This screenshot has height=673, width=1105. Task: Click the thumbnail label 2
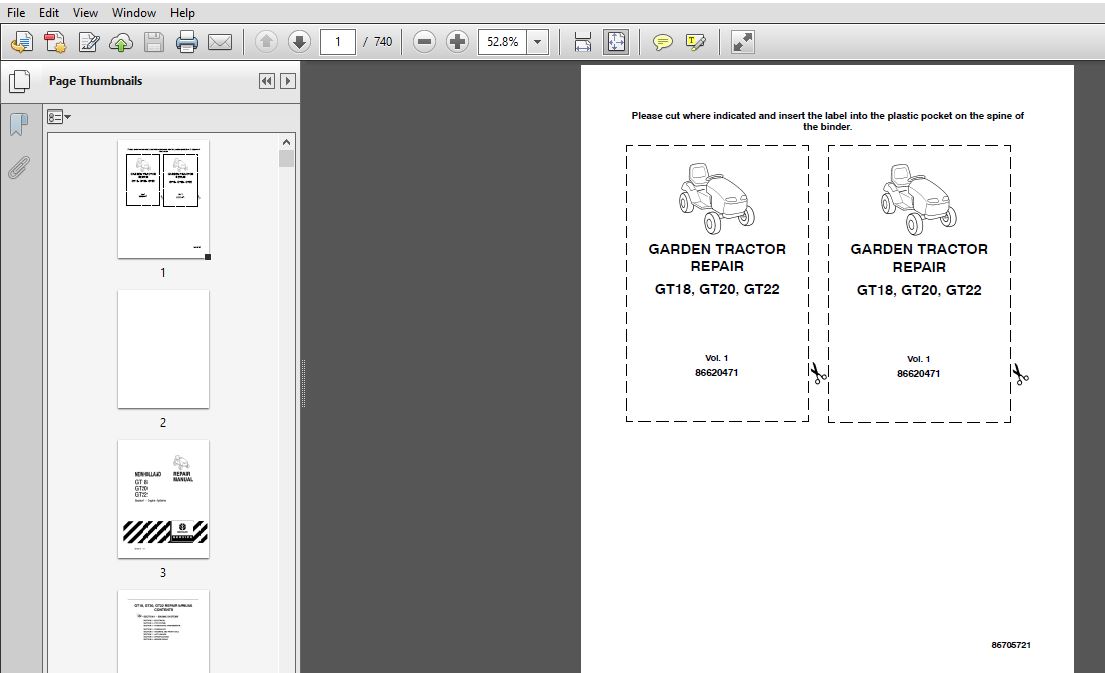tap(163, 423)
